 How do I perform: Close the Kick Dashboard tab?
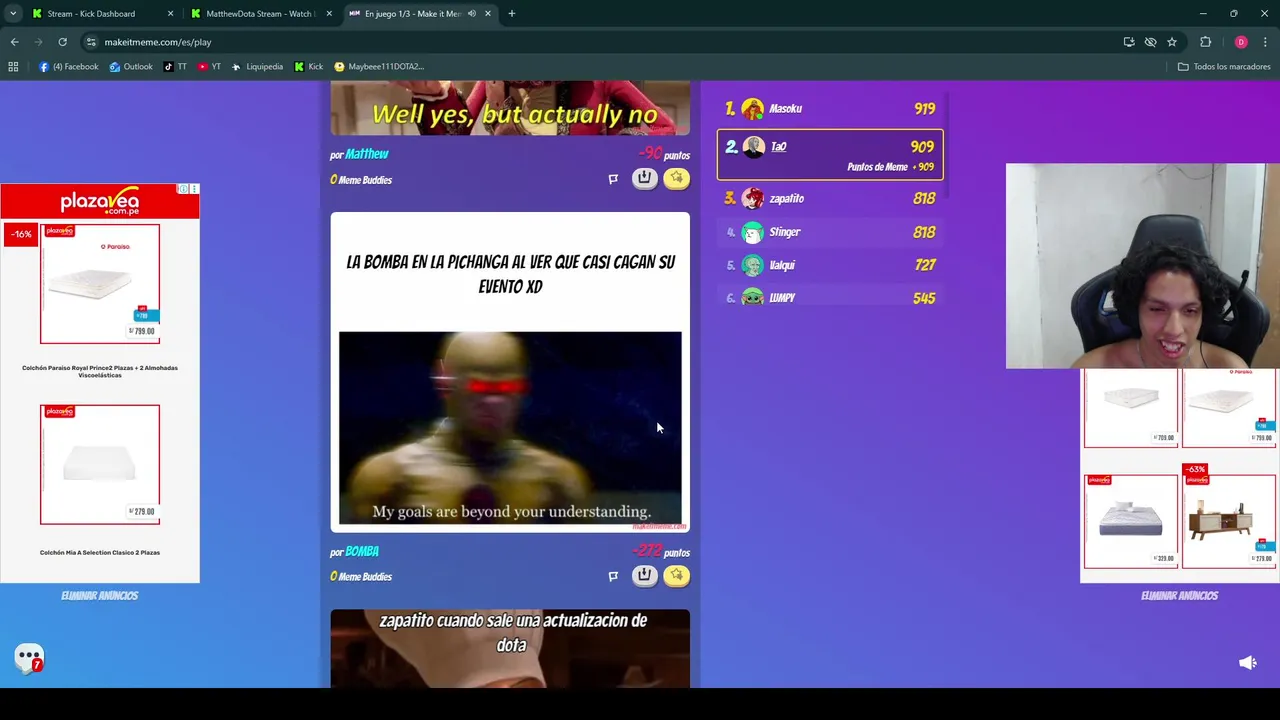(170, 14)
